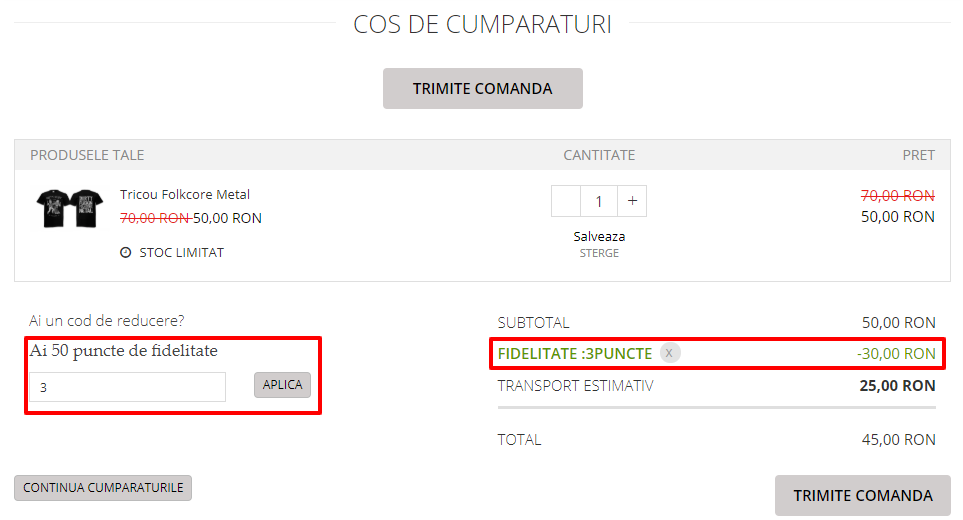
Task: Click Salveaza under the quantity
Action: (599, 236)
